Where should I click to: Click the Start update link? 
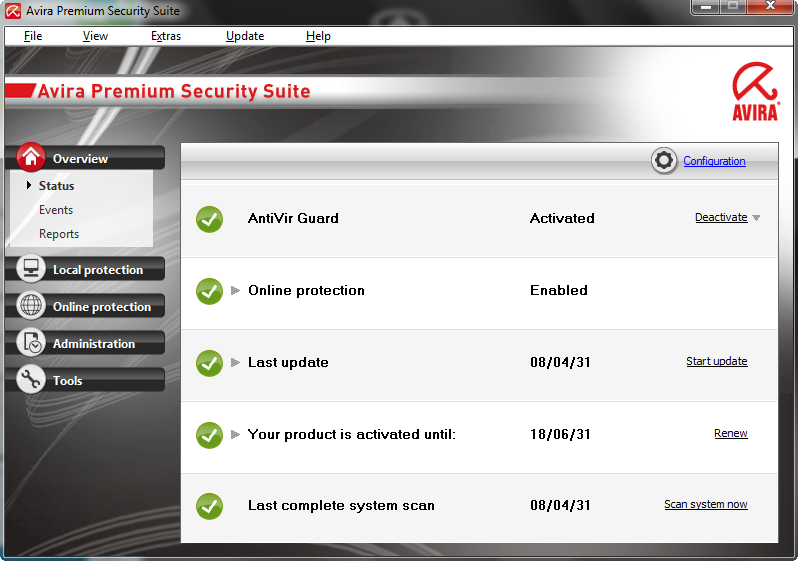coord(717,361)
